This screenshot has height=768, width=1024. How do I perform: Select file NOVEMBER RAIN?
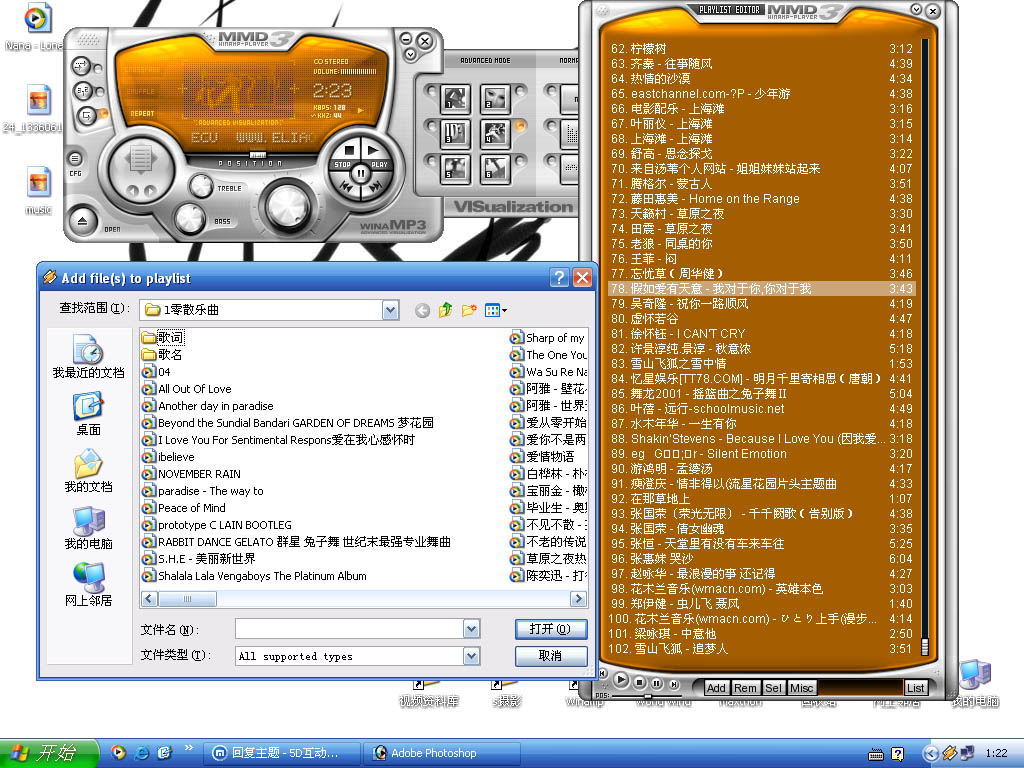point(192,474)
